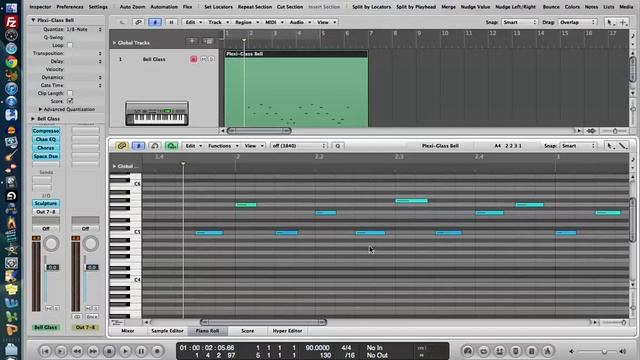Click the Space Dsn insert slot

click(46, 156)
